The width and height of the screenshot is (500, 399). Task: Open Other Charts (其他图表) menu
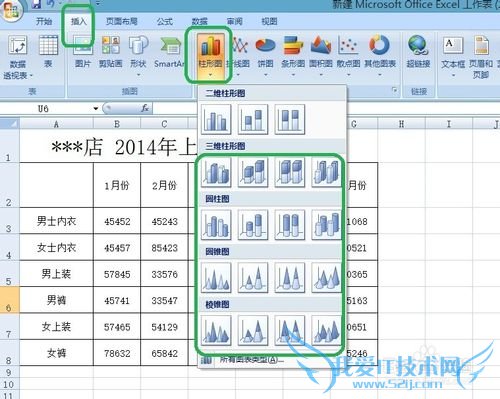(x=380, y=56)
